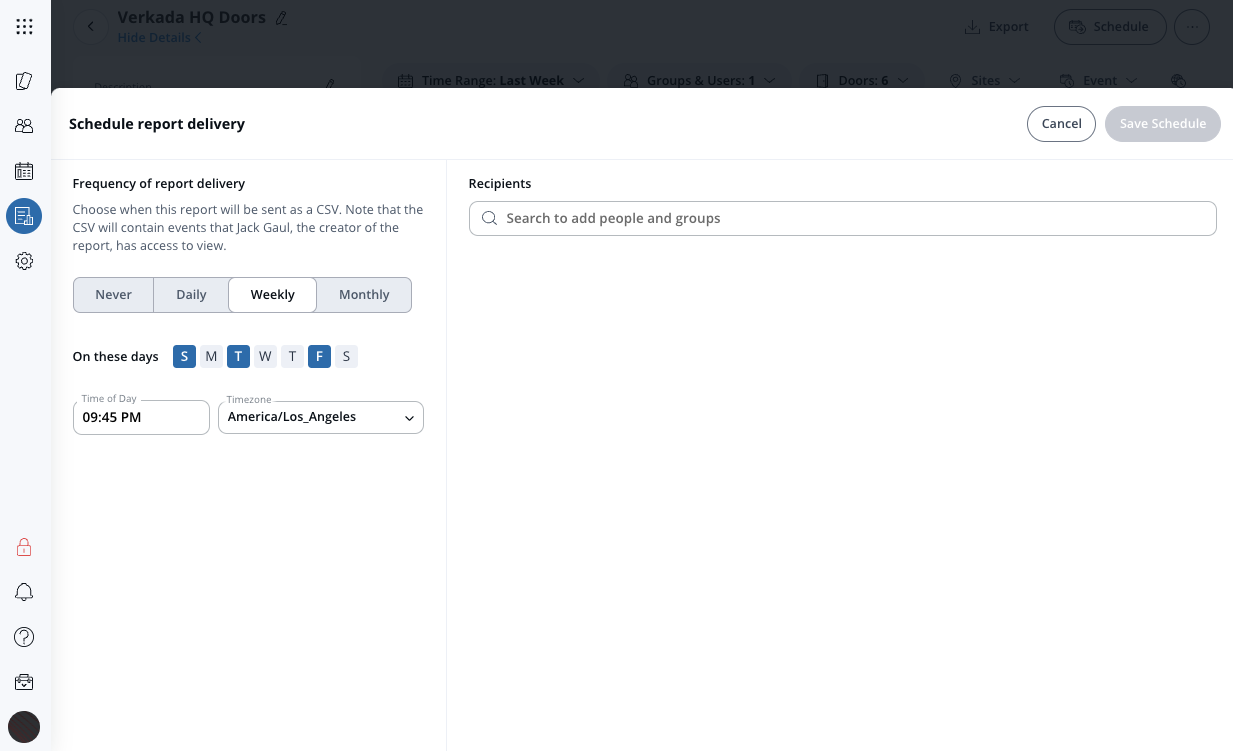The width and height of the screenshot is (1233, 751).
Task: Click the Cancel button
Action: (1061, 124)
